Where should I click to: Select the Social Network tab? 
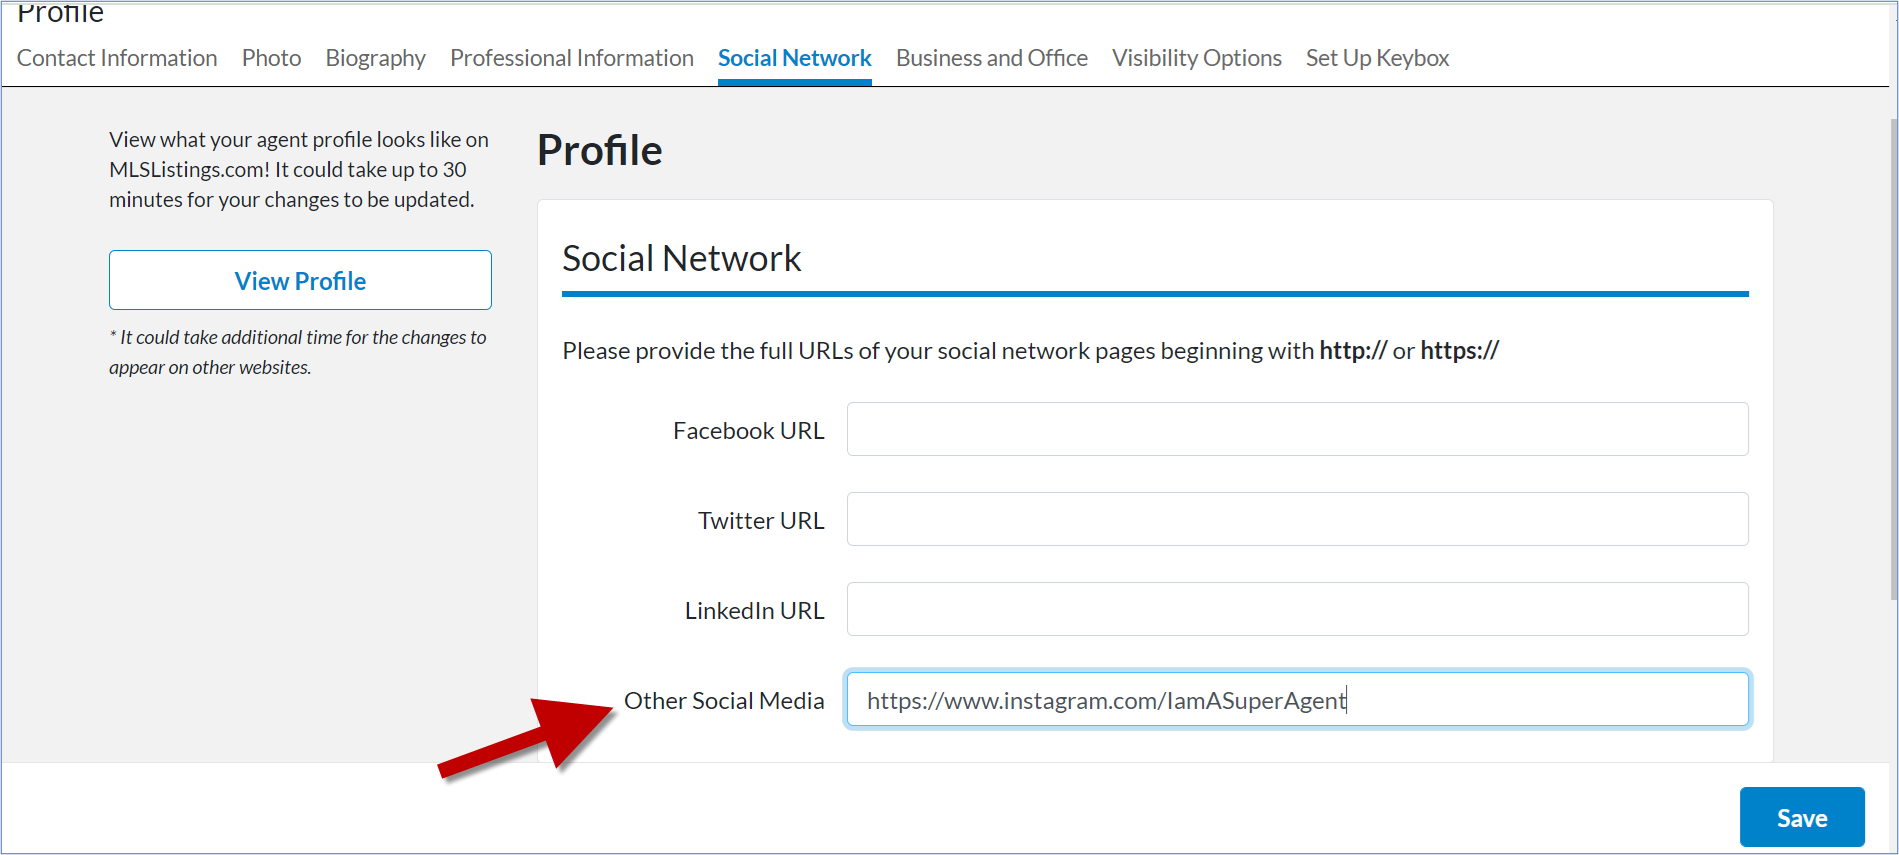click(795, 58)
